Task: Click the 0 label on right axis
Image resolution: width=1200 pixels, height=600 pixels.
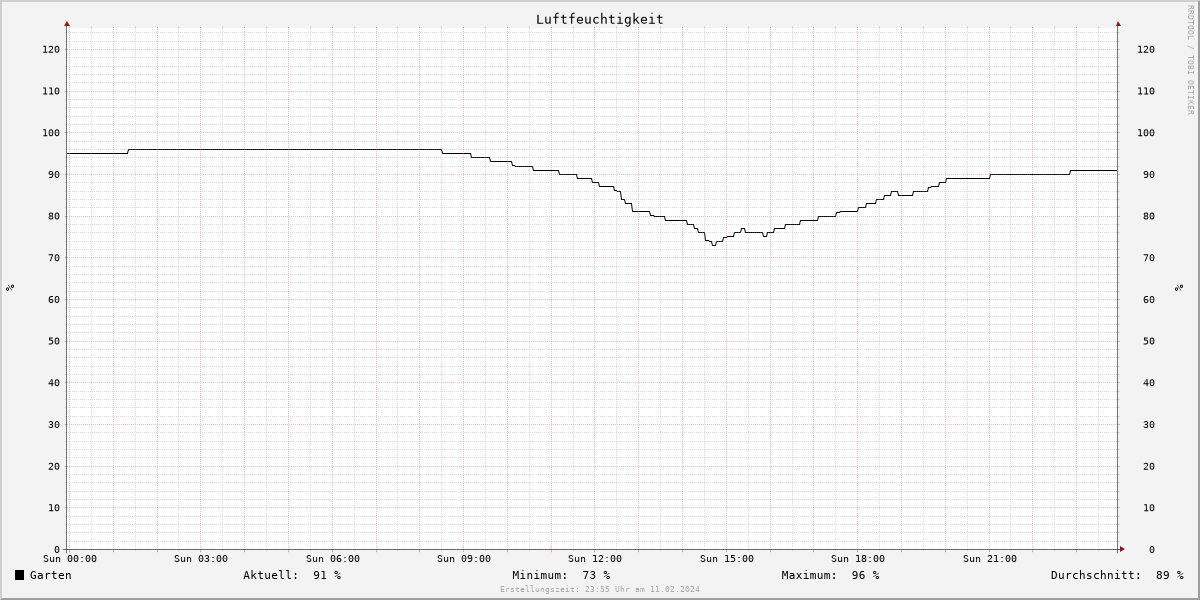Action: click(x=1152, y=549)
